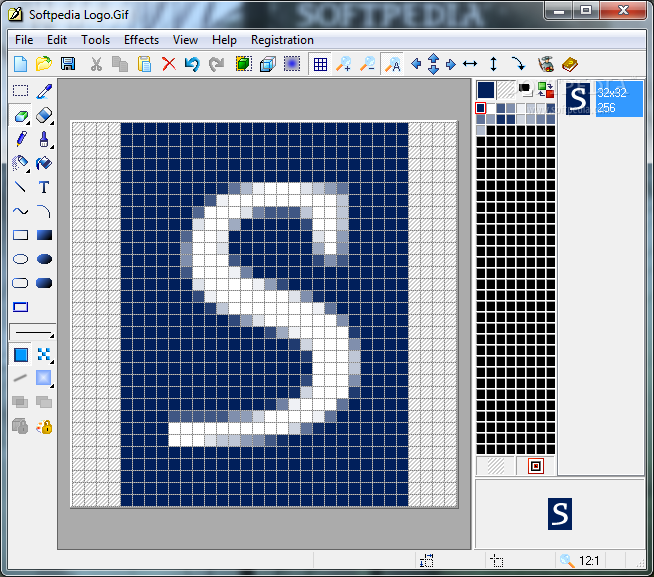Viewport: 654px width, 577px height.
Task: Click the hatched transparent background color box
Action: click(x=506, y=90)
